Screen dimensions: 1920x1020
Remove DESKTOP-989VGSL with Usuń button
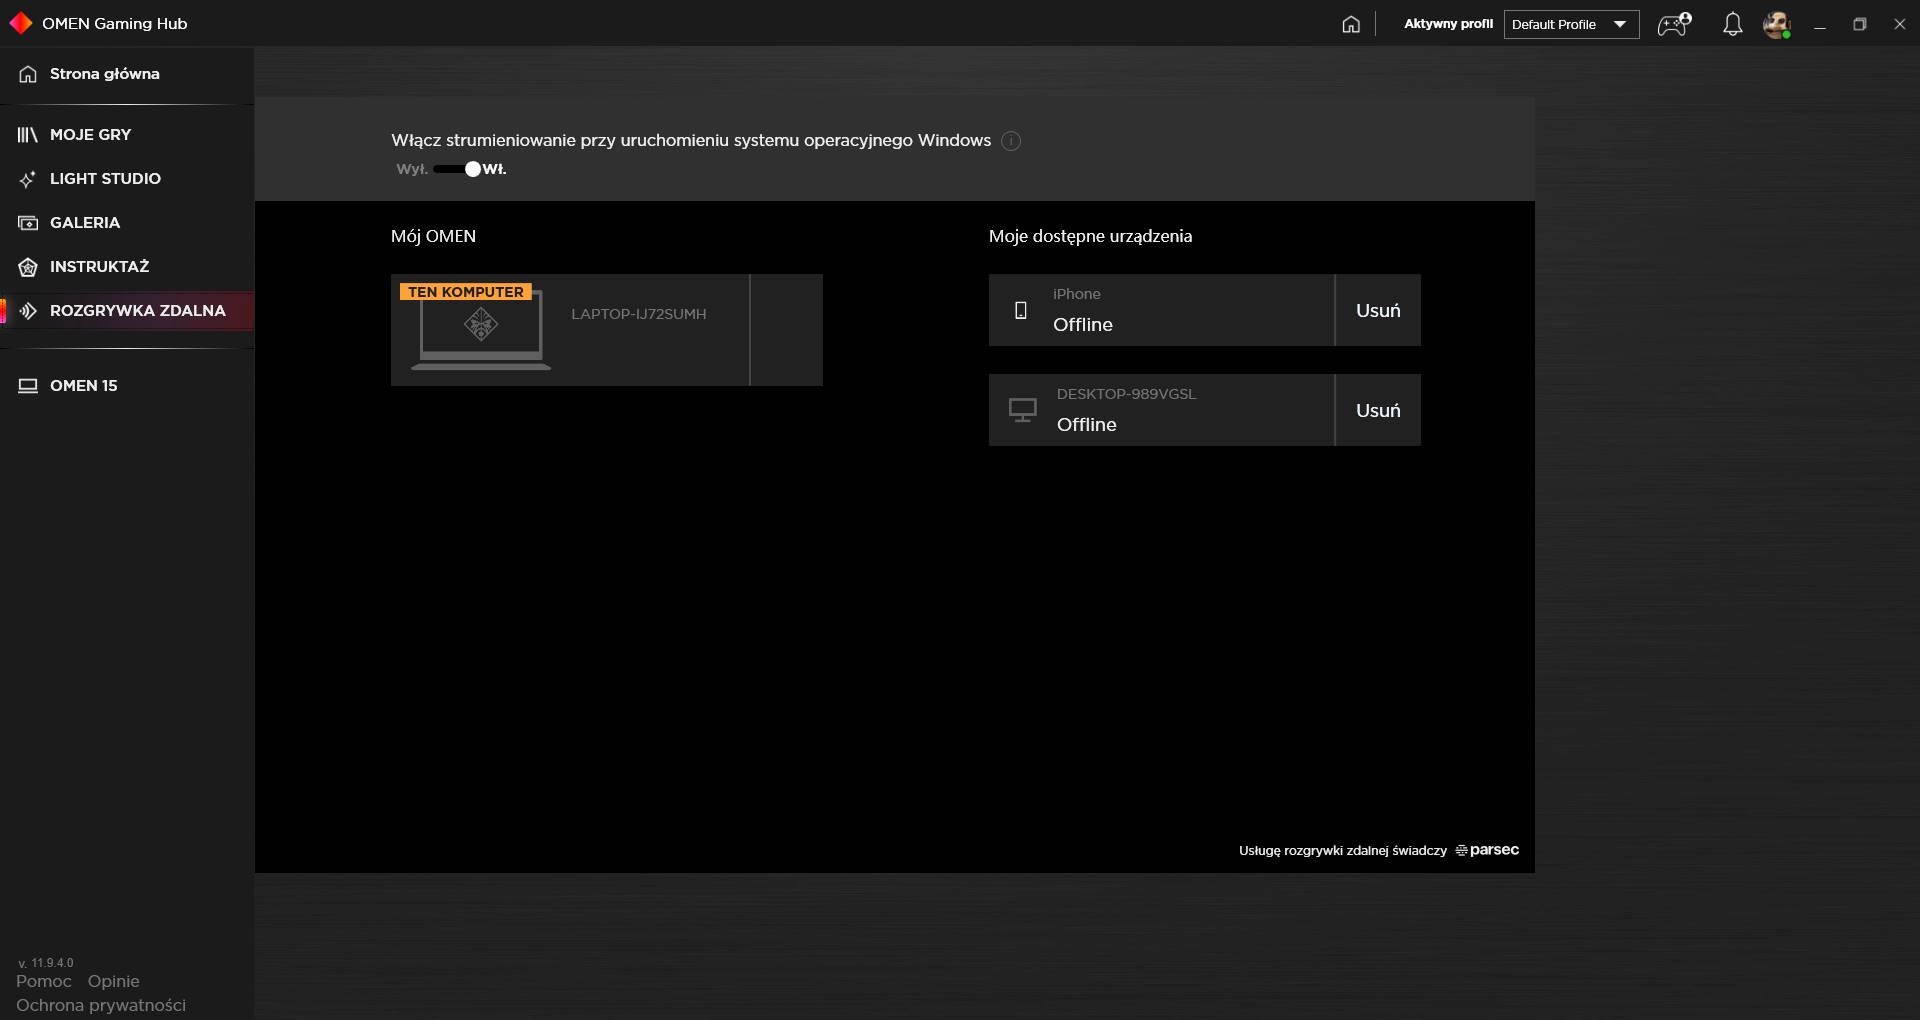pos(1378,410)
